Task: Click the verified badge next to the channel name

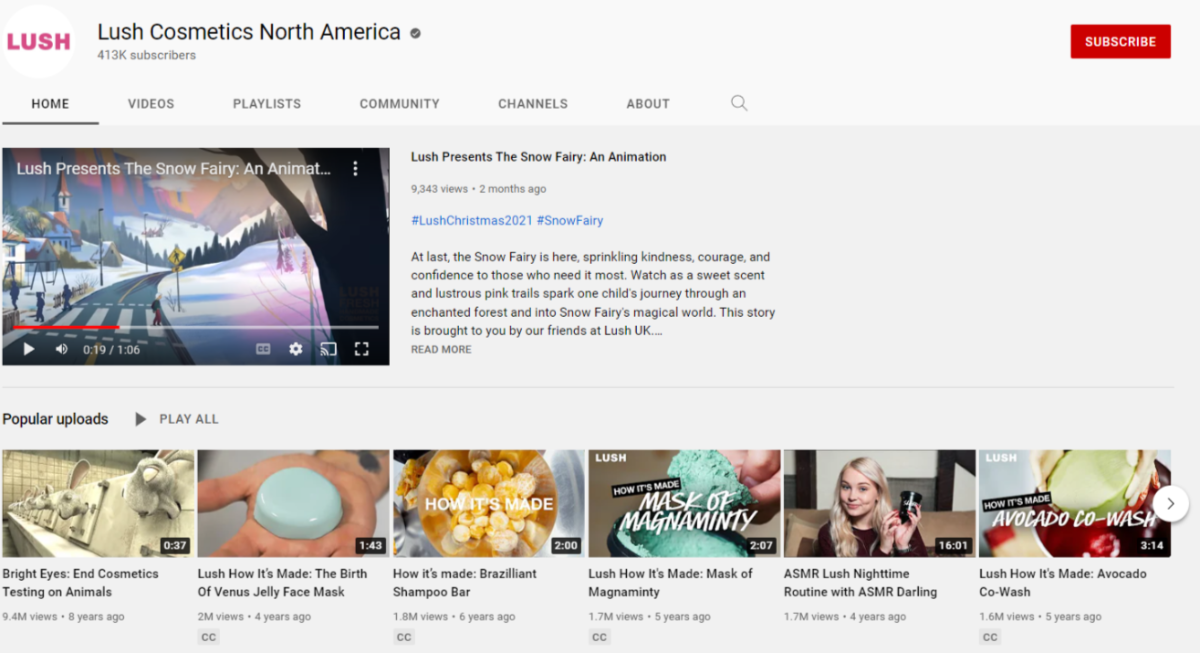Action: pyautogui.click(x=413, y=31)
